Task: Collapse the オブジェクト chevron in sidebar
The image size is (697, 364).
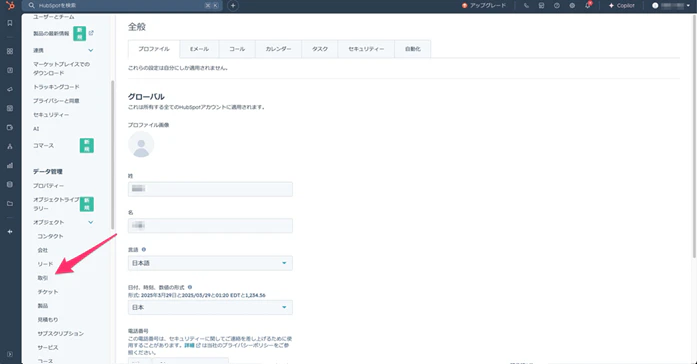Action: [x=91, y=222]
